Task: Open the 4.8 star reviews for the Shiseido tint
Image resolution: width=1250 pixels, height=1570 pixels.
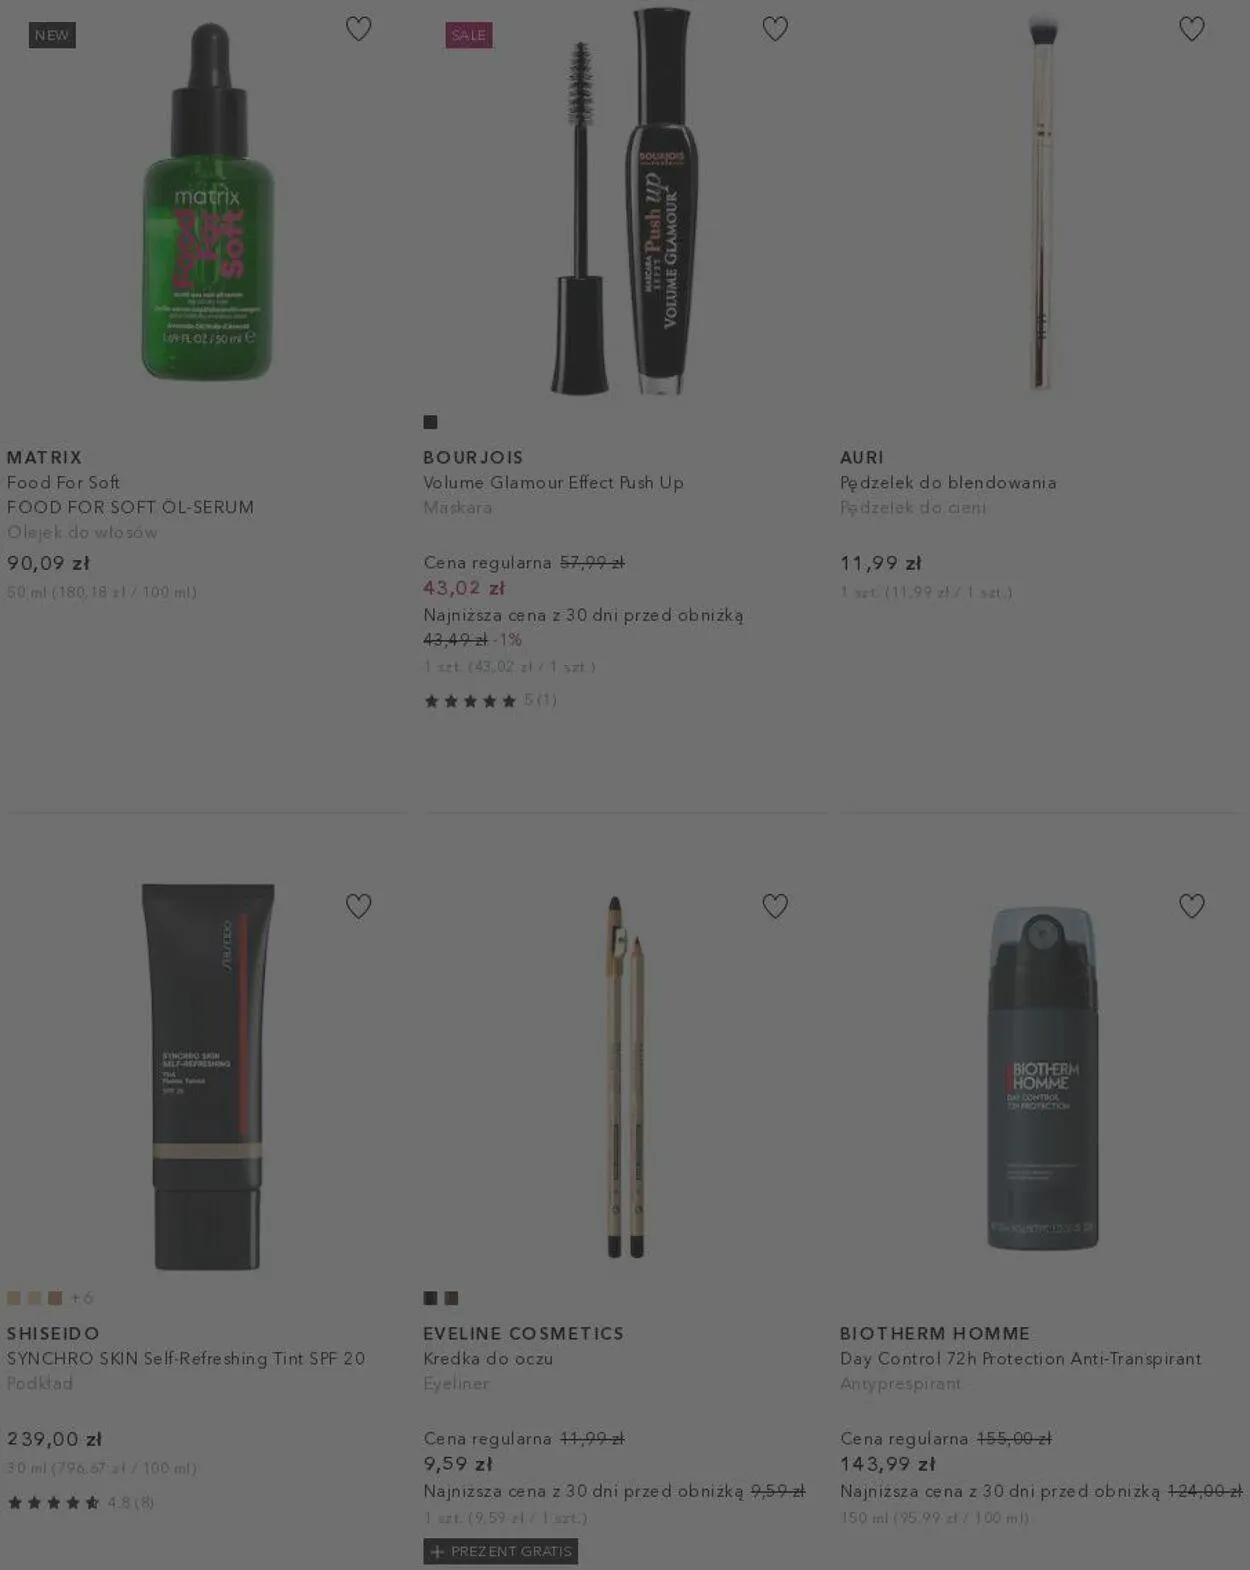Action: pos(81,1502)
